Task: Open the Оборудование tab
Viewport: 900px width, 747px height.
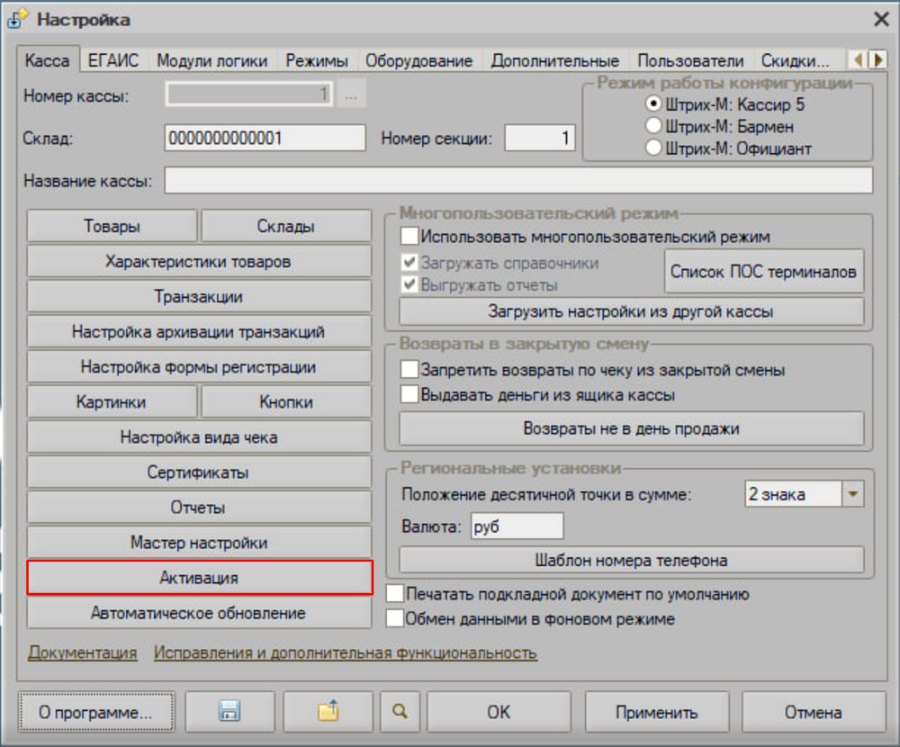Action: pyautogui.click(x=419, y=61)
